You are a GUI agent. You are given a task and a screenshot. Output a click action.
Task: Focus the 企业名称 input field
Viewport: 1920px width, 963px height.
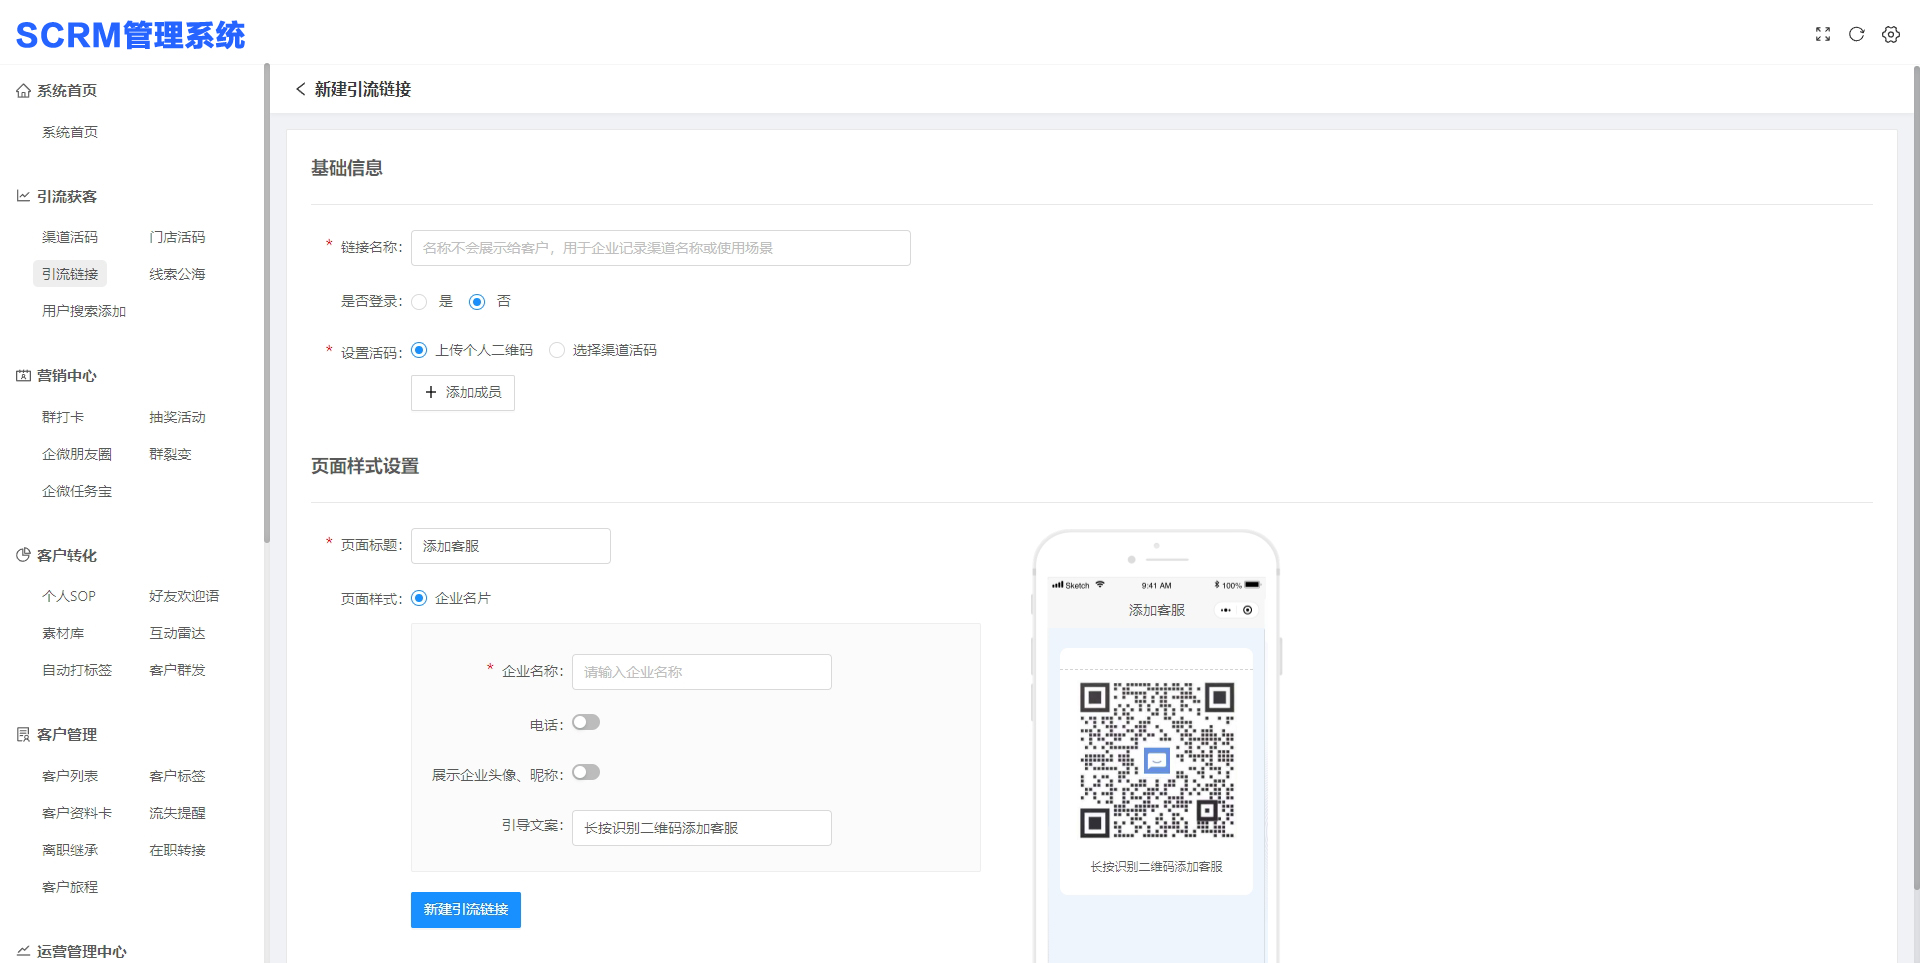[x=702, y=672]
